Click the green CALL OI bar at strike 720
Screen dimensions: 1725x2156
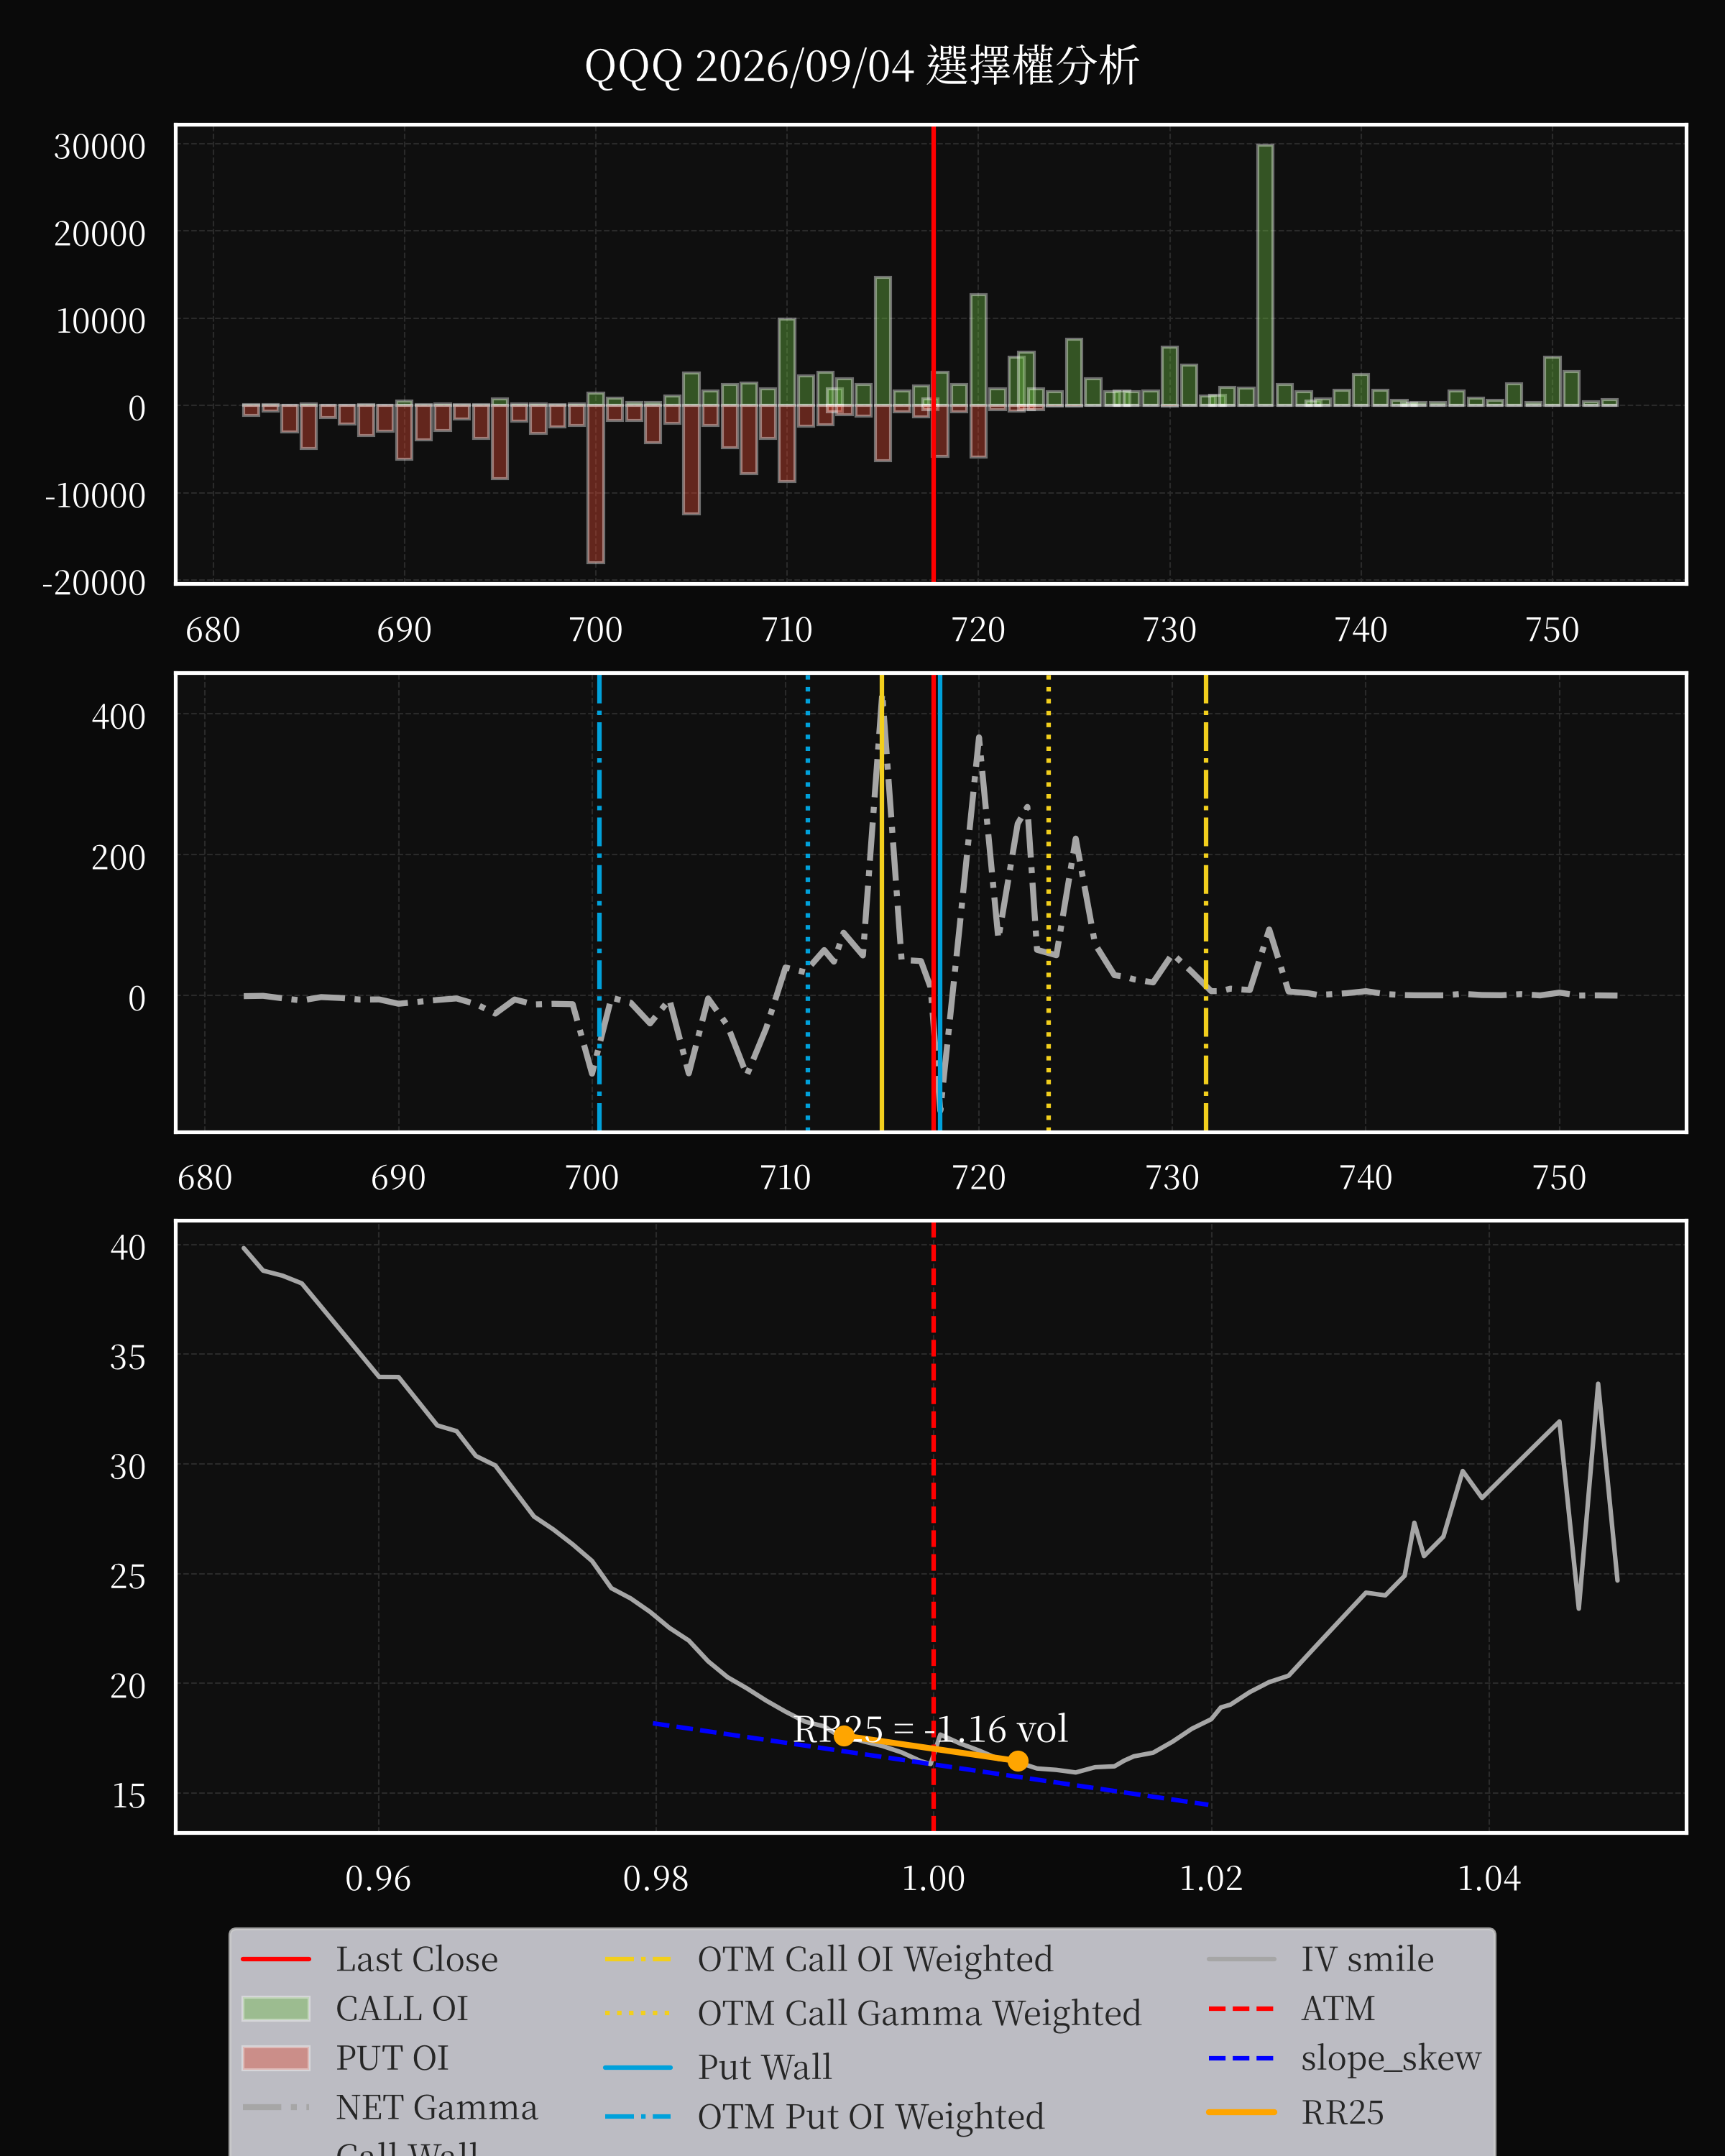point(978,350)
